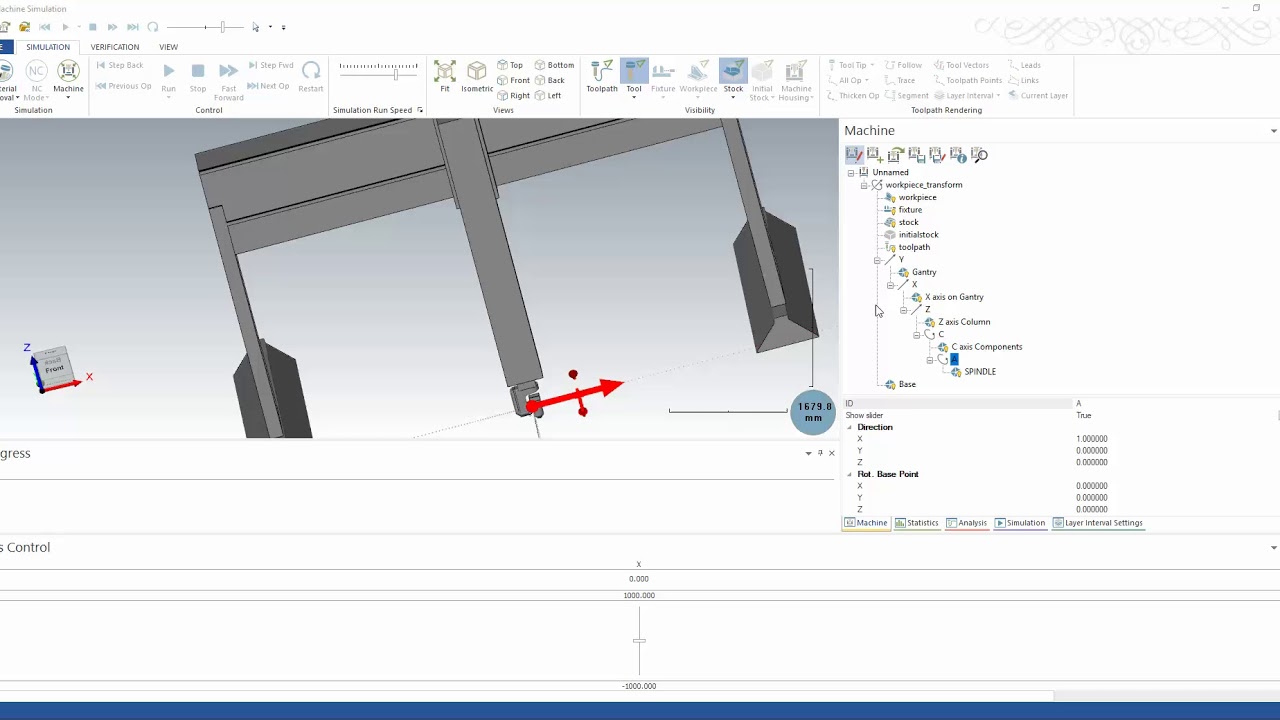Switch to Layer Interval Settings tab

point(1097,523)
